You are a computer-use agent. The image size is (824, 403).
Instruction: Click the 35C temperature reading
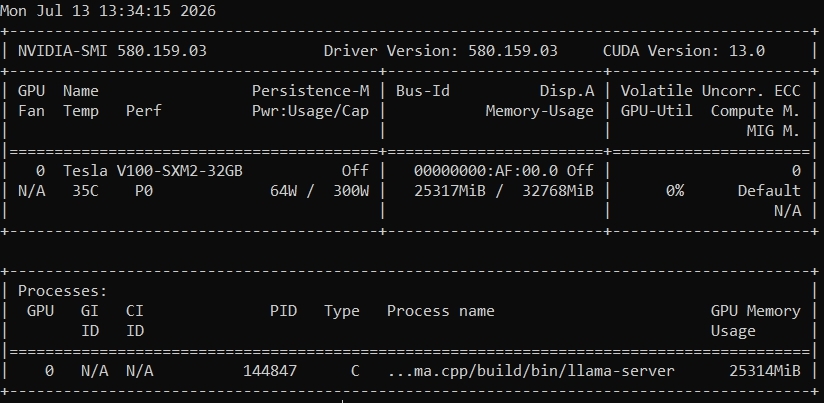coord(85,191)
